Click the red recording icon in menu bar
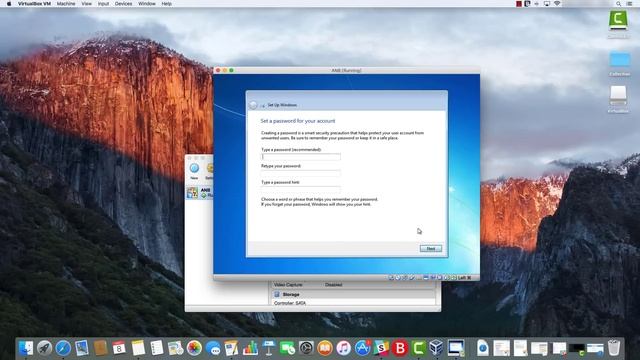 pyautogui.click(x=519, y=4)
